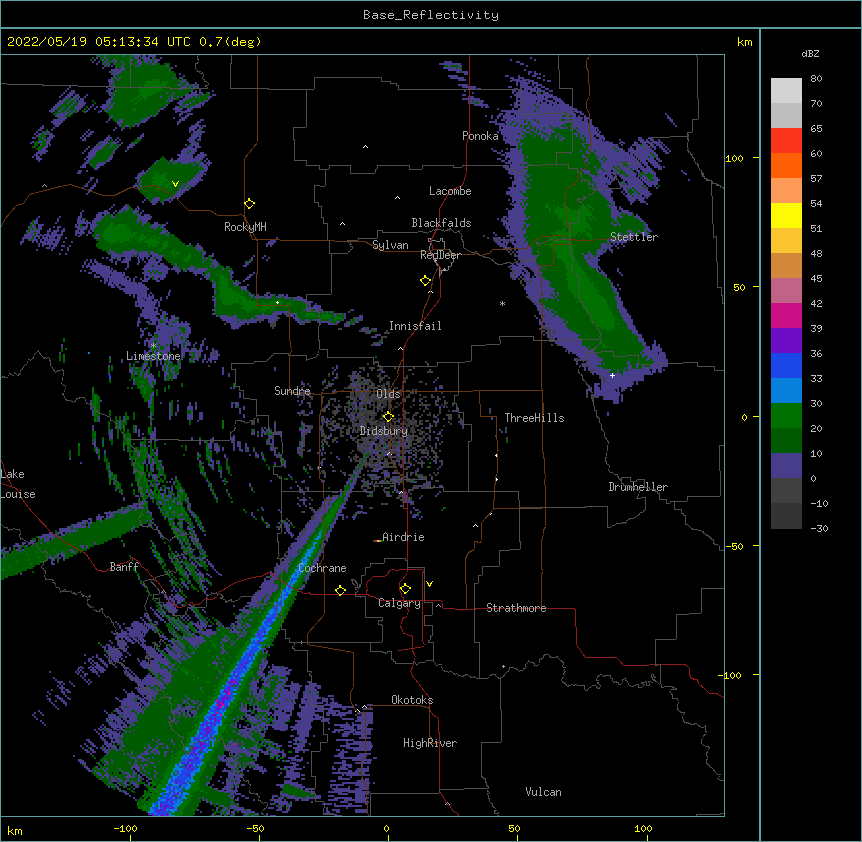862x842 pixels.
Task: Pick the dark blue 33-36 dBZ legend swatch
Action: (x=786, y=365)
